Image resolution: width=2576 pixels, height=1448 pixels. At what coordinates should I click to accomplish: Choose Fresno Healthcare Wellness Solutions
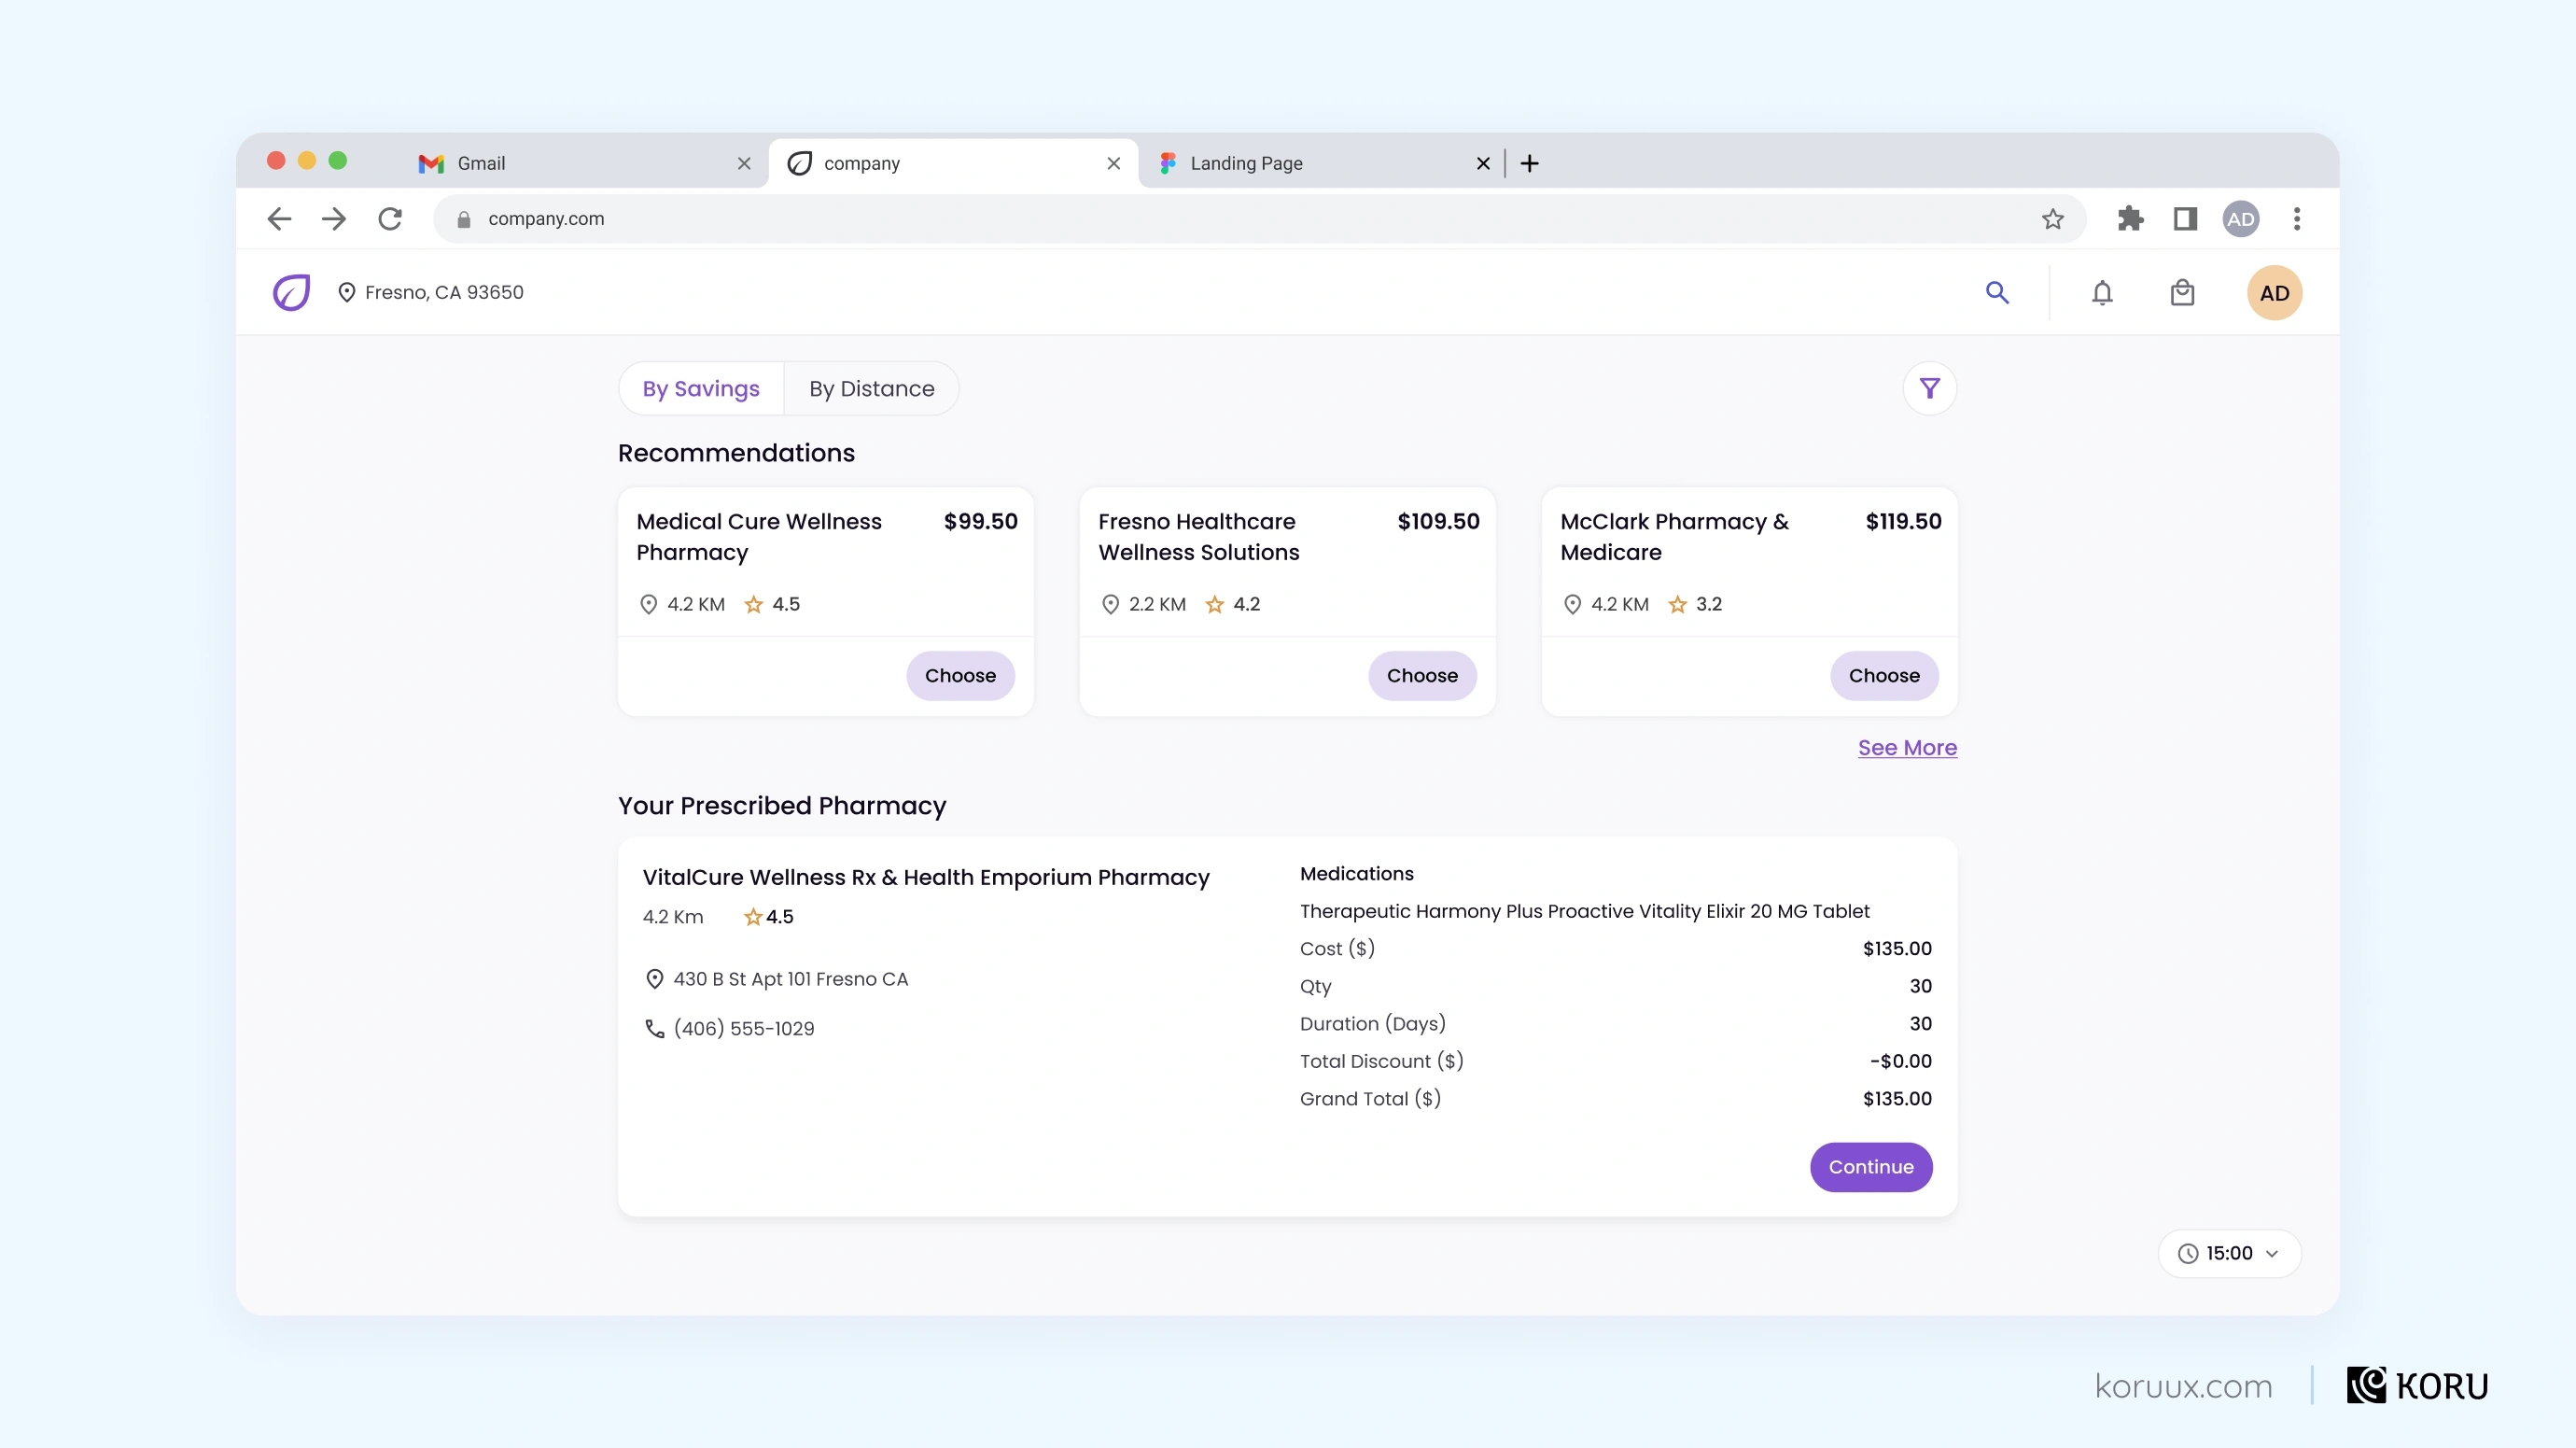point(1422,676)
